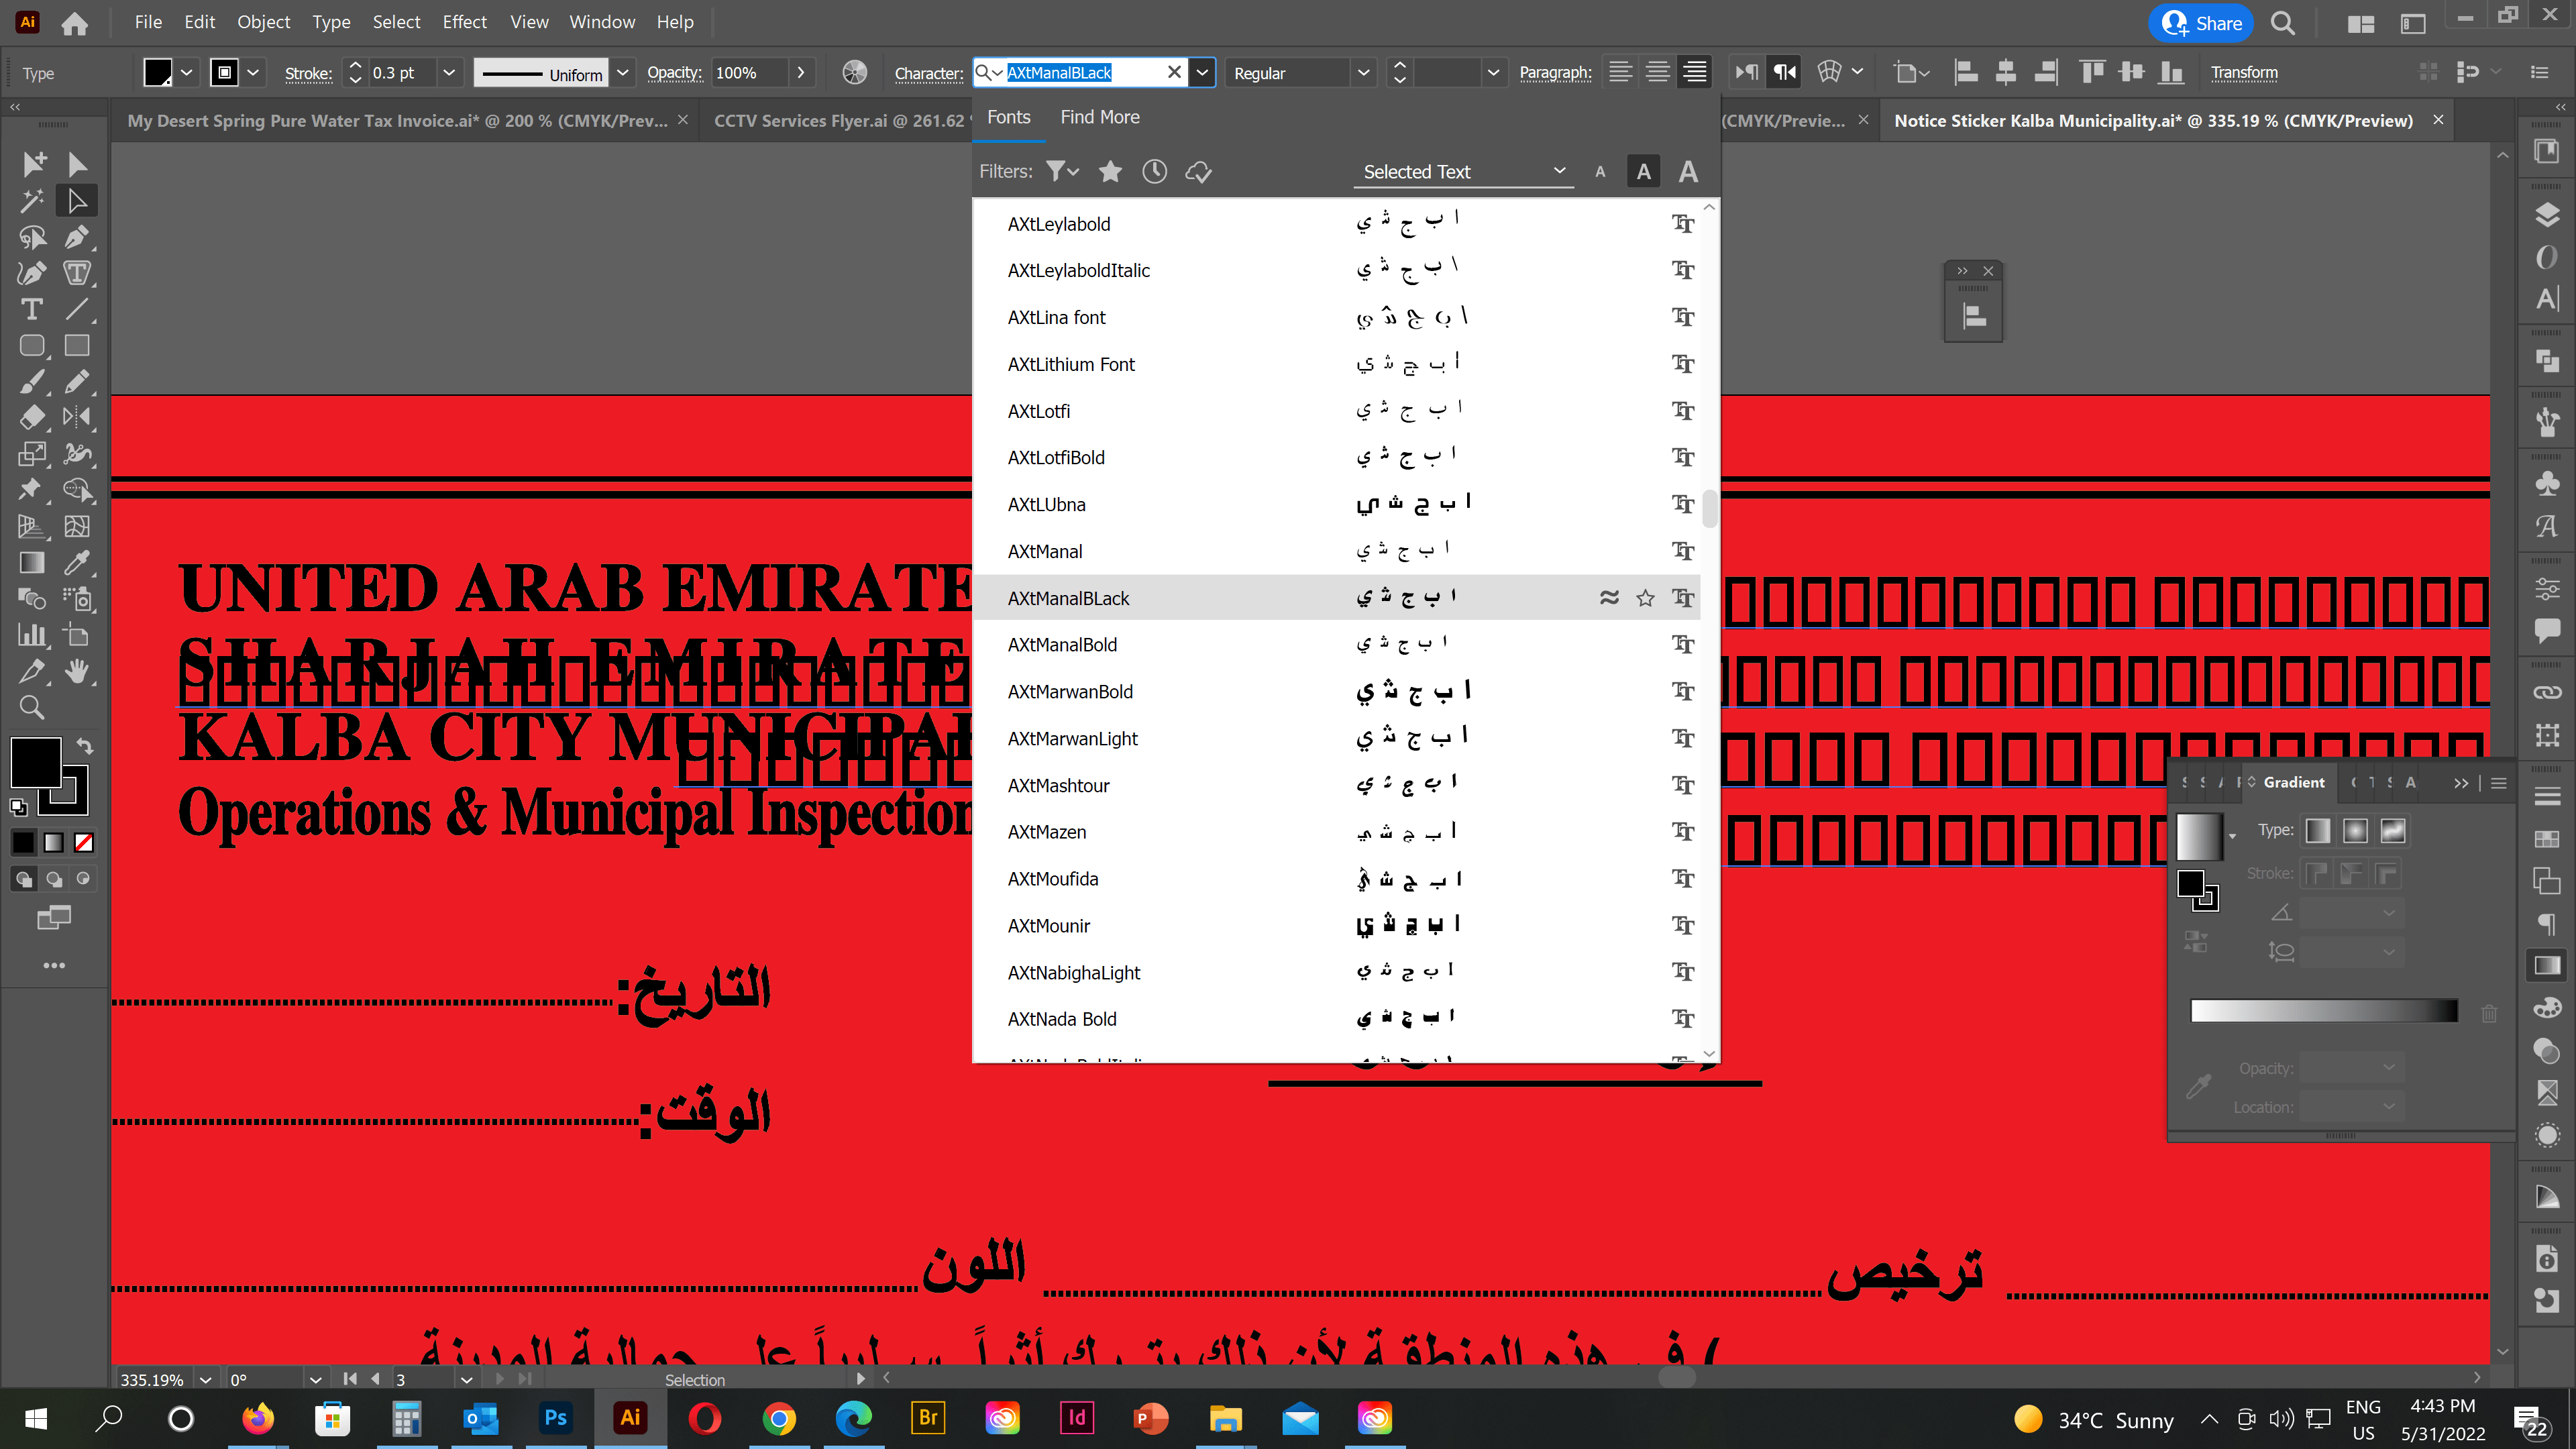2576x1449 pixels.
Task: Pick the Eyedropper tool
Action: click(77, 562)
